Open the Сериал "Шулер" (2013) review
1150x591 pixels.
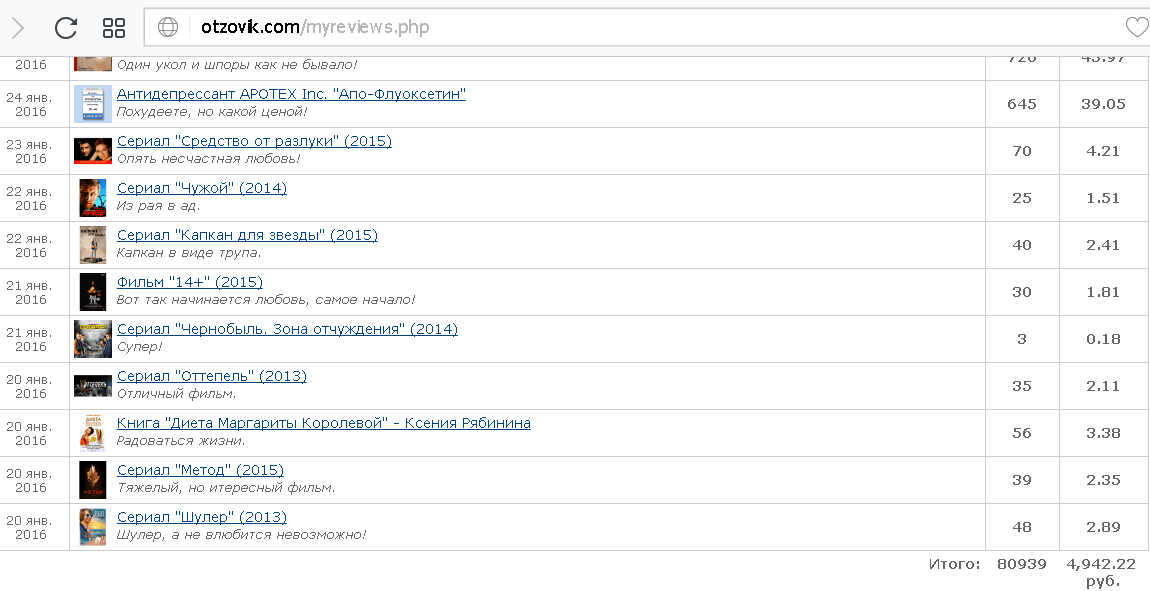tap(201, 517)
